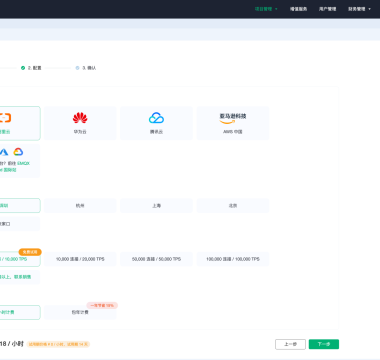Select the 杭州 region option
Screen dimensions: 380x360
tap(80, 206)
